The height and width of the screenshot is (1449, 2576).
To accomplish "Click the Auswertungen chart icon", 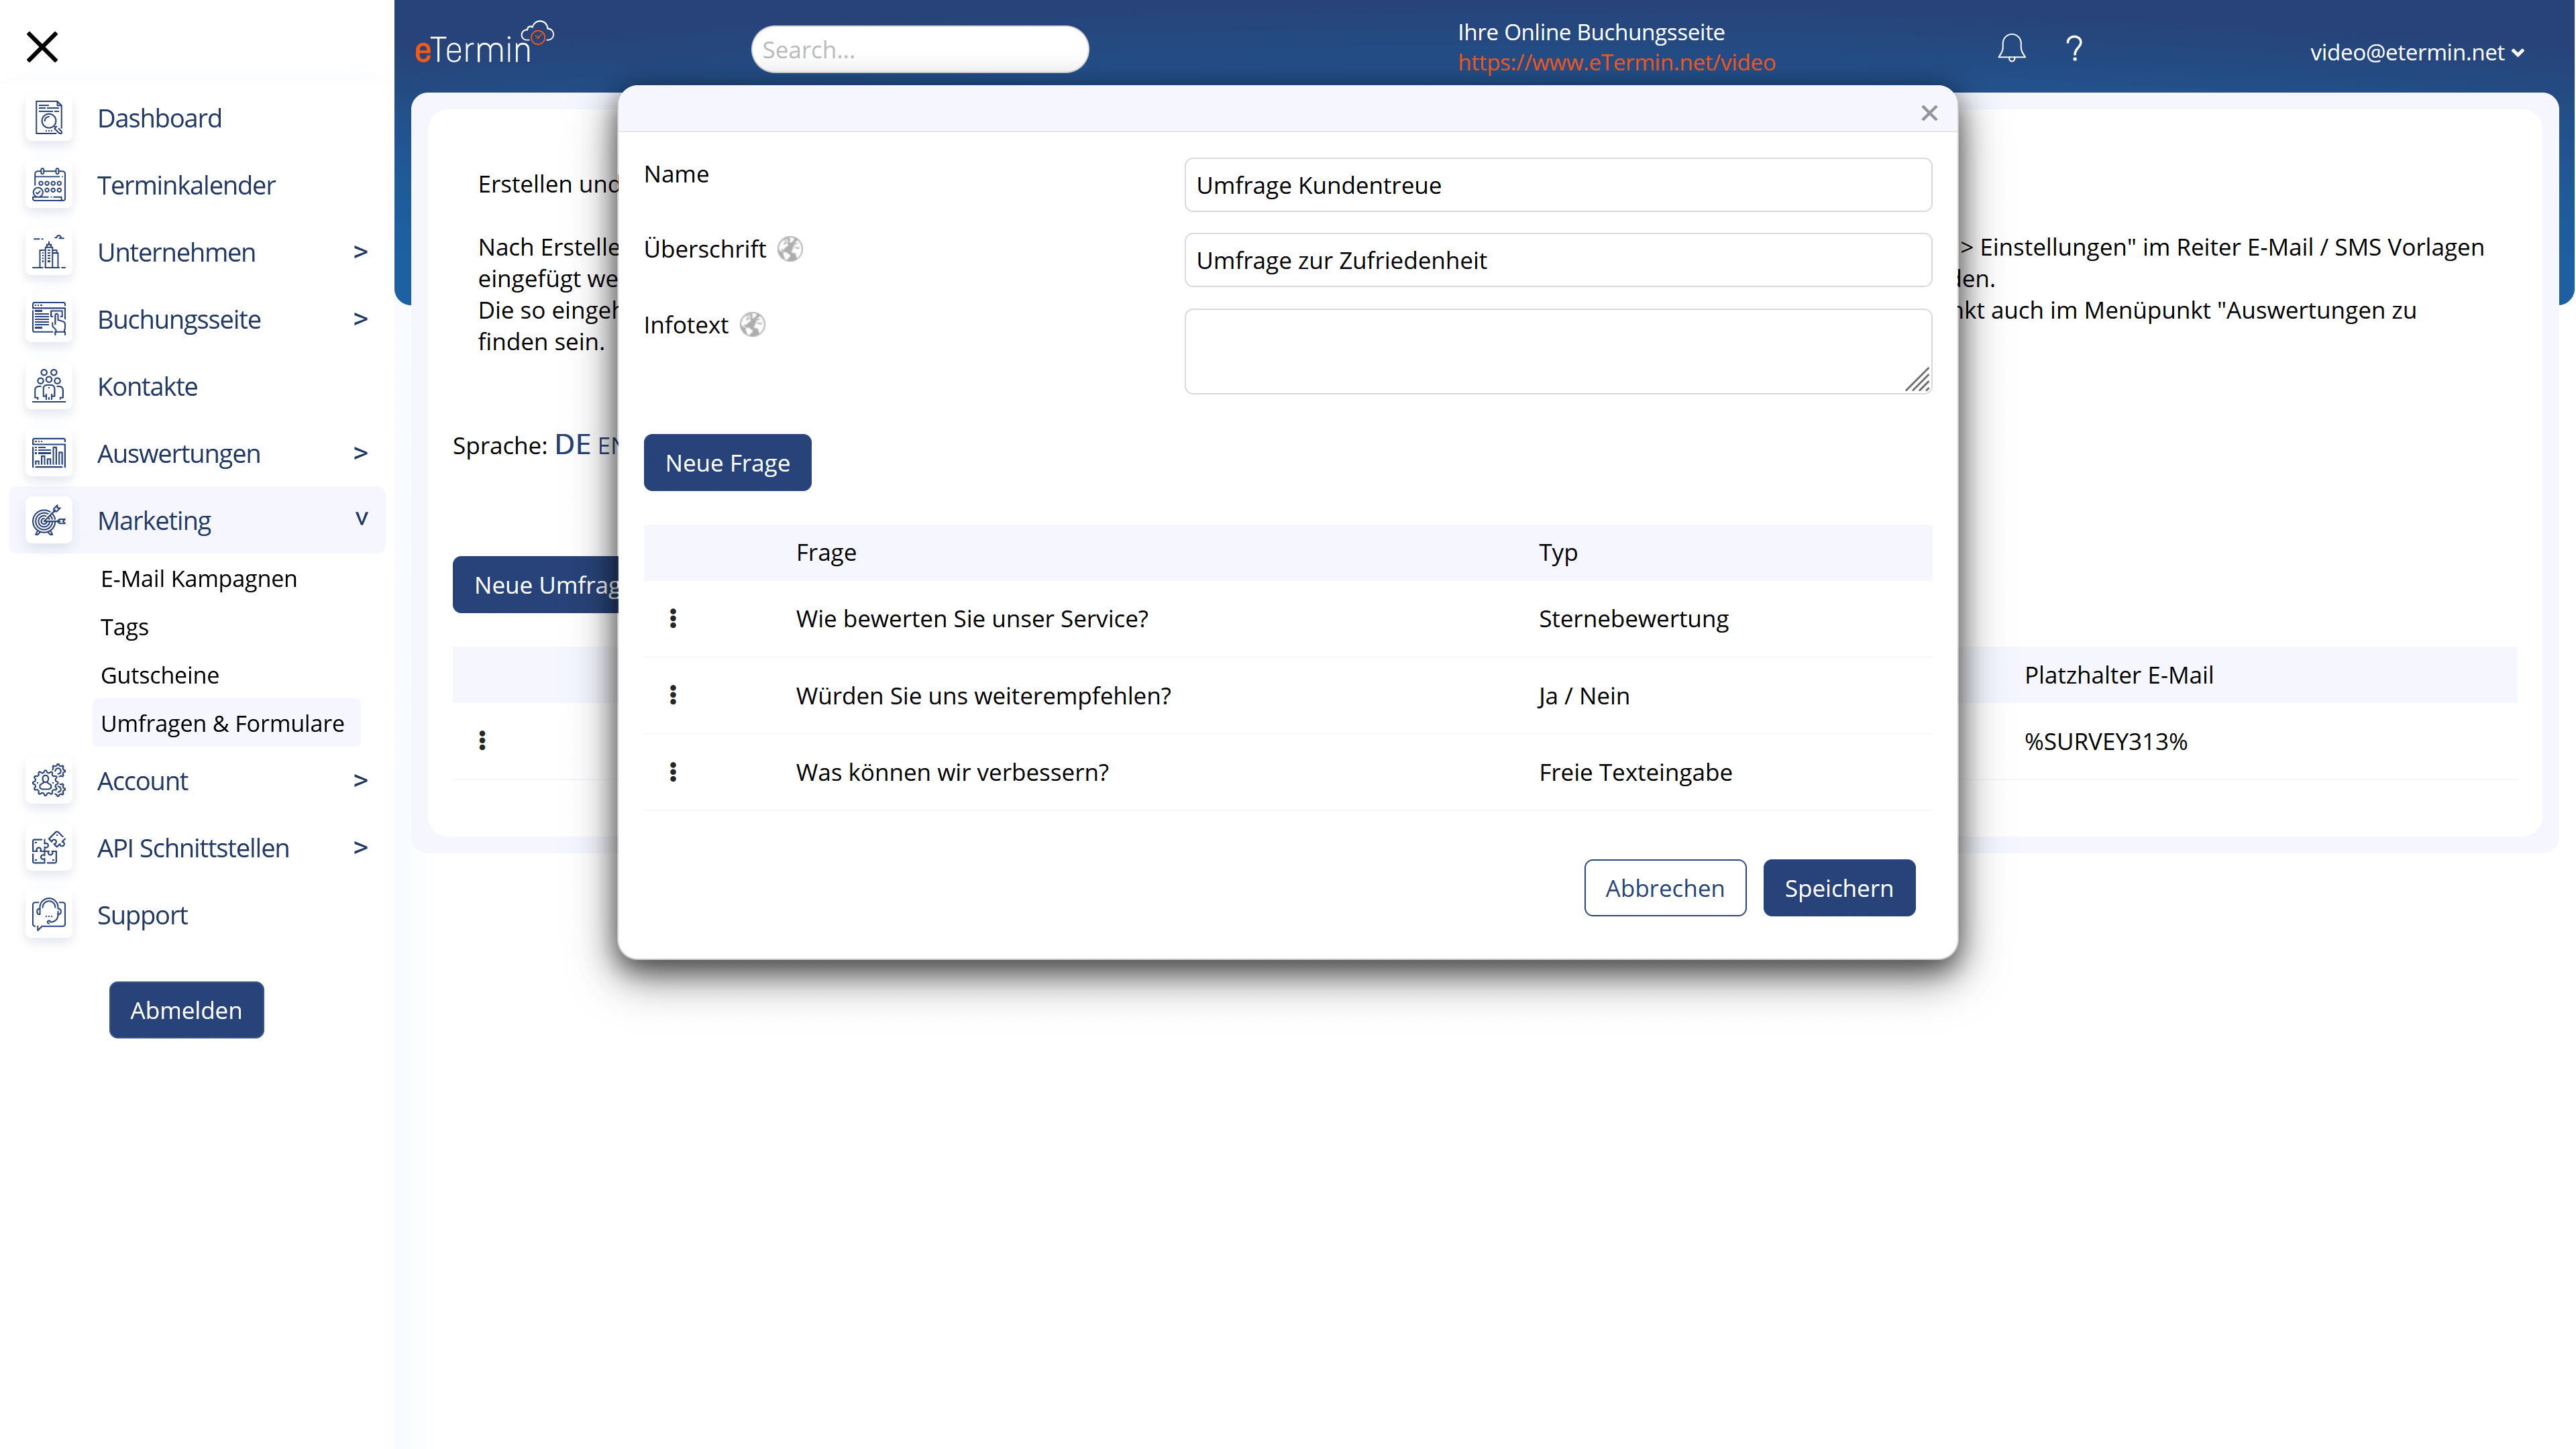I will 48,453.
